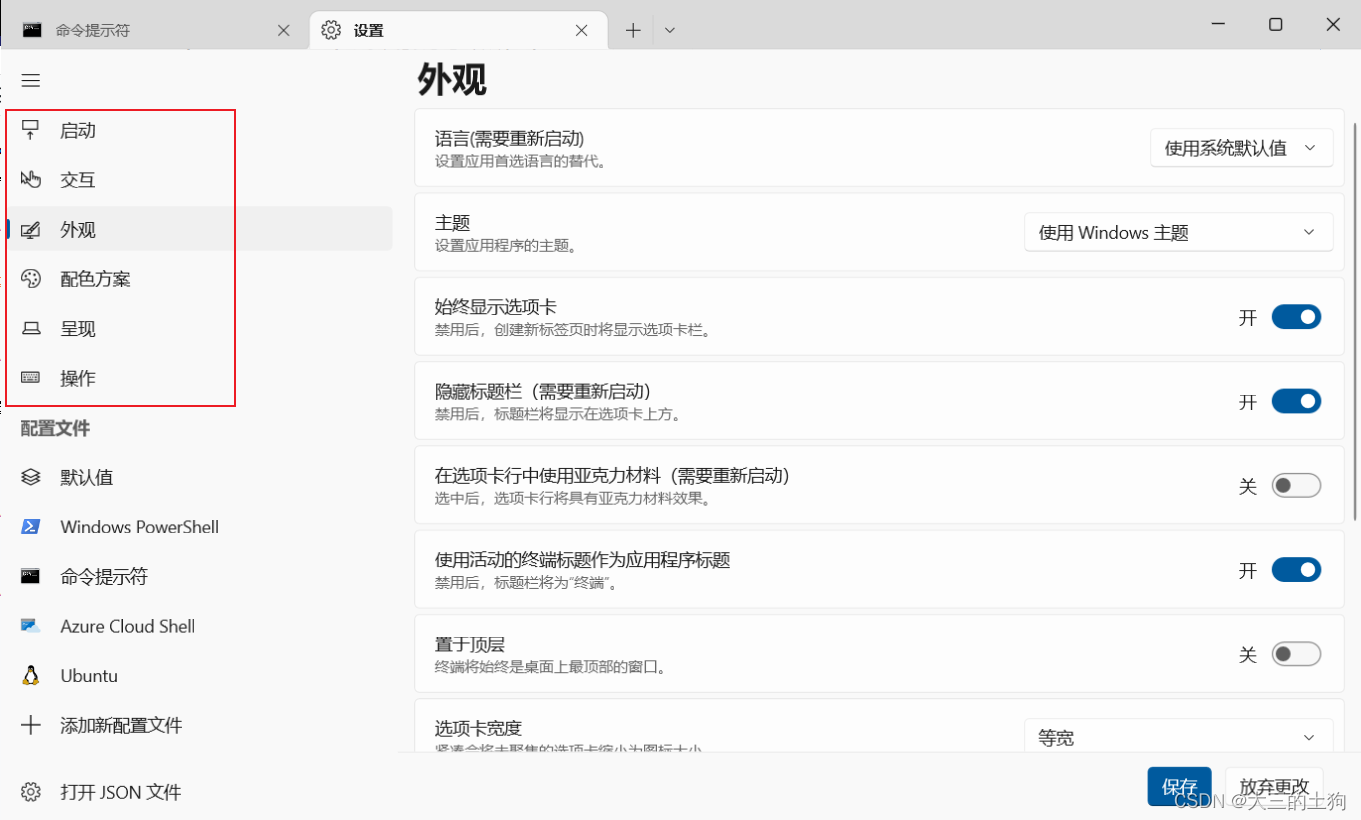
Task: Disable 始终显示选项卡 toggle
Action: coord(1296,316)
